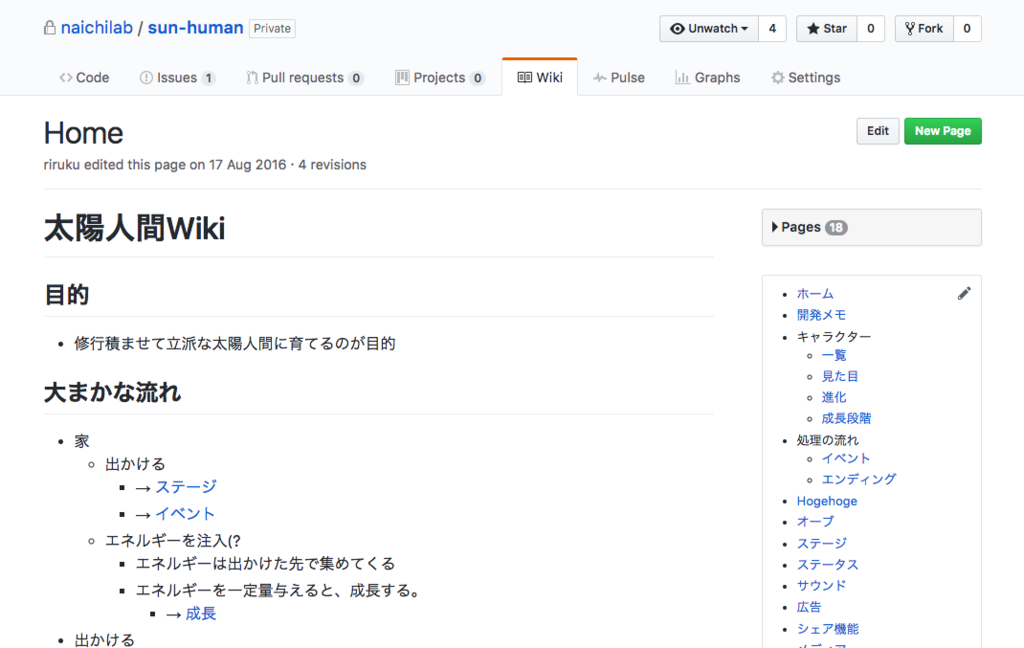This screenshot has height=648, width=1024.
Task: Open the 進化 sidebar link
Action: click(834, 397)
